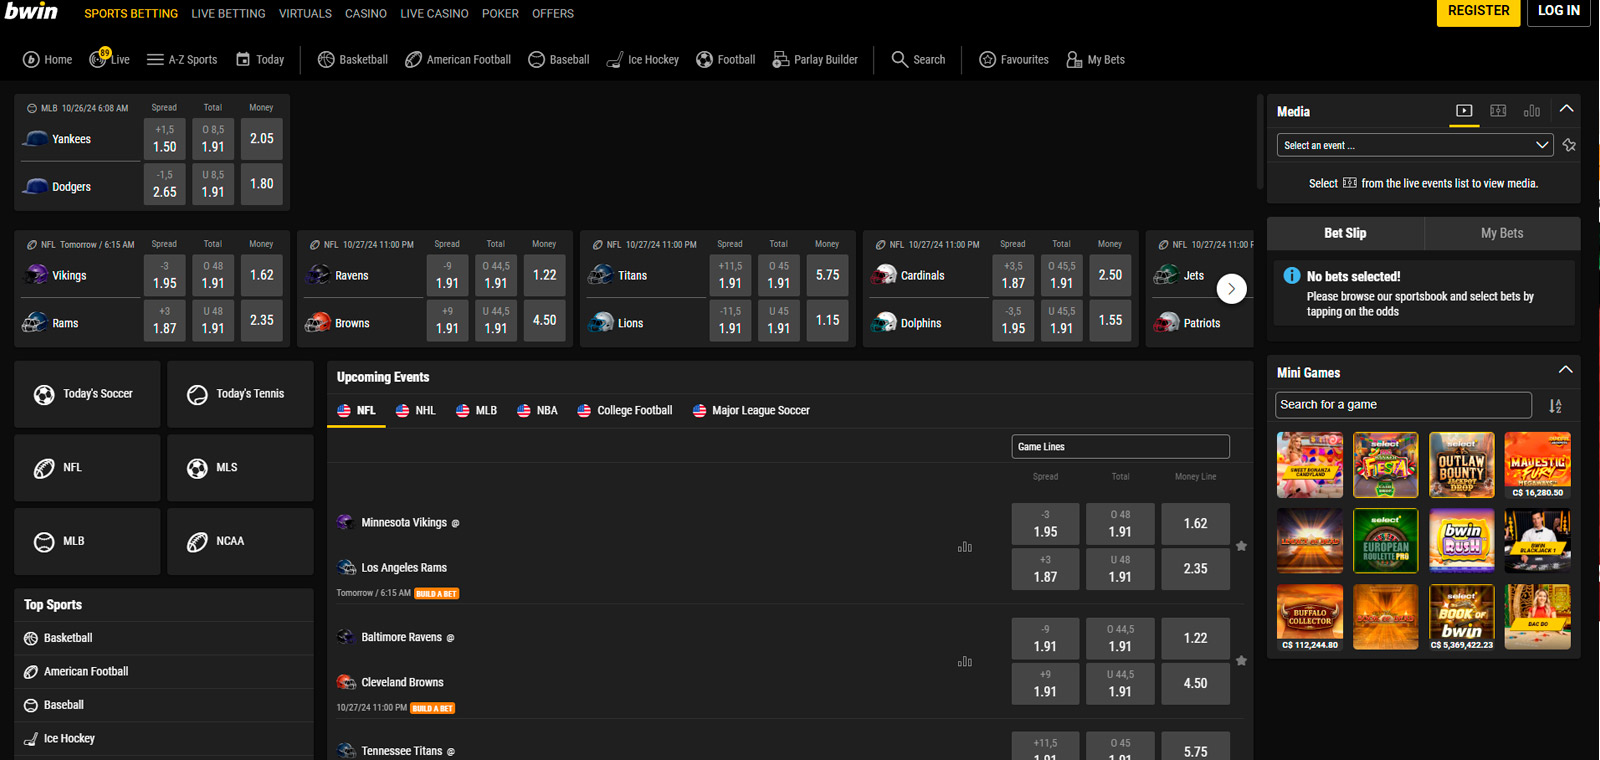Screen dimensions: 1600x760
Task: Click the Search for a game field
Action: click(1404, 405)
